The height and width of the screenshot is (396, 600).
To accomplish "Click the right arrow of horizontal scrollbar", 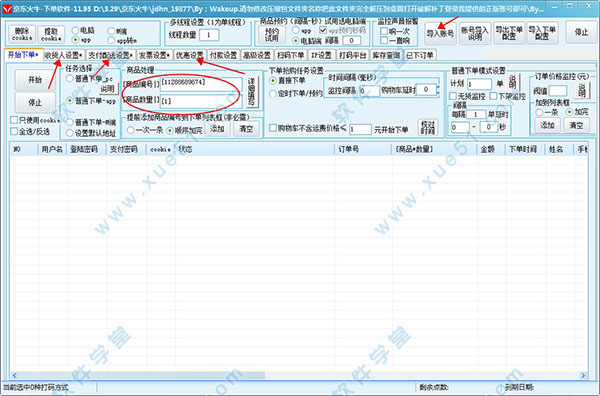I will [x=583, y=375].
